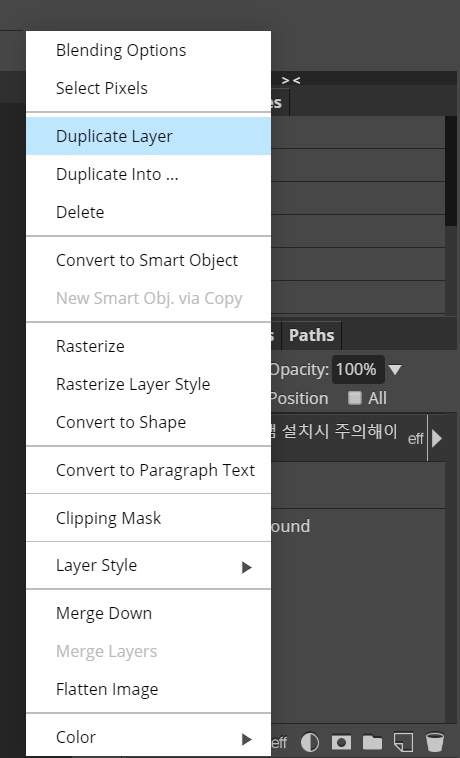
Task: Select Convert to Smart Object
Action: click(x=148, y=260)
